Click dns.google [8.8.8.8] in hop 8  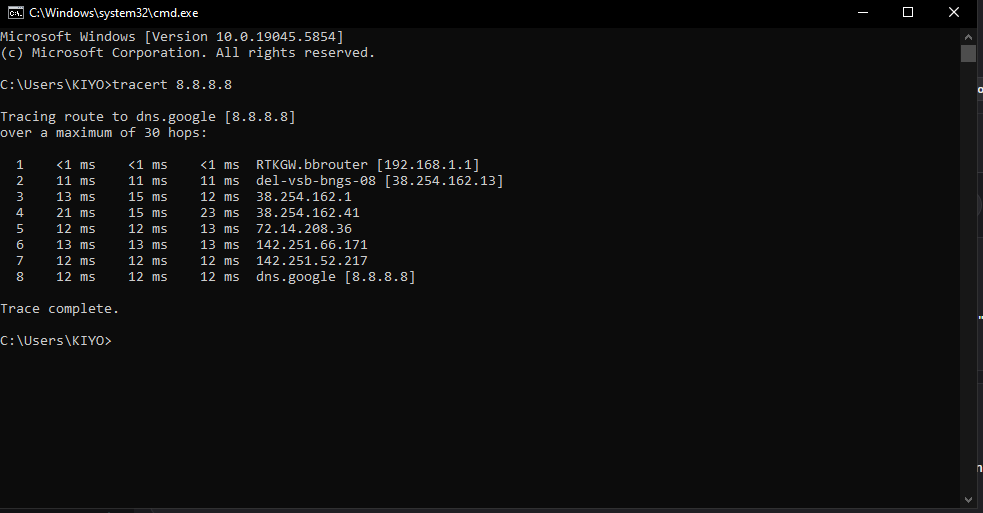coord(335,277)
